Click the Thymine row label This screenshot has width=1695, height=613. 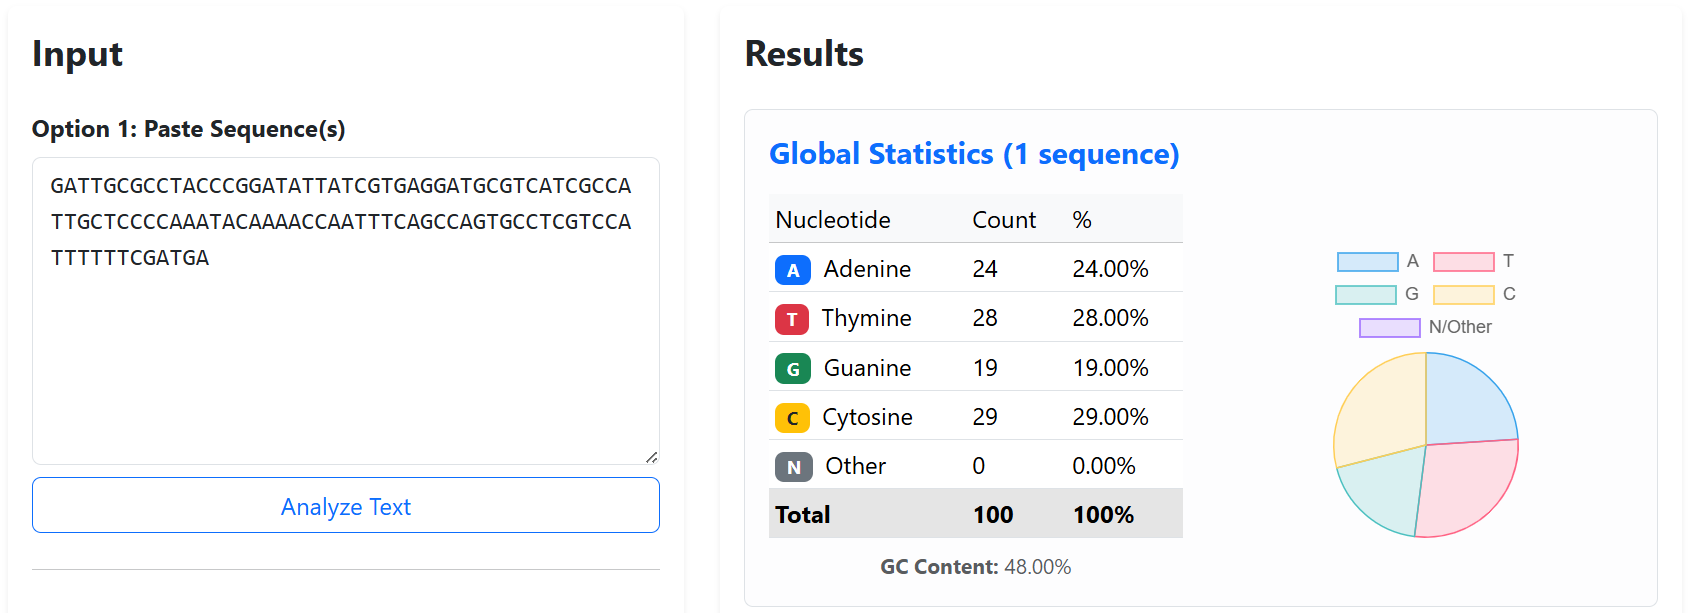coord(866,318)
